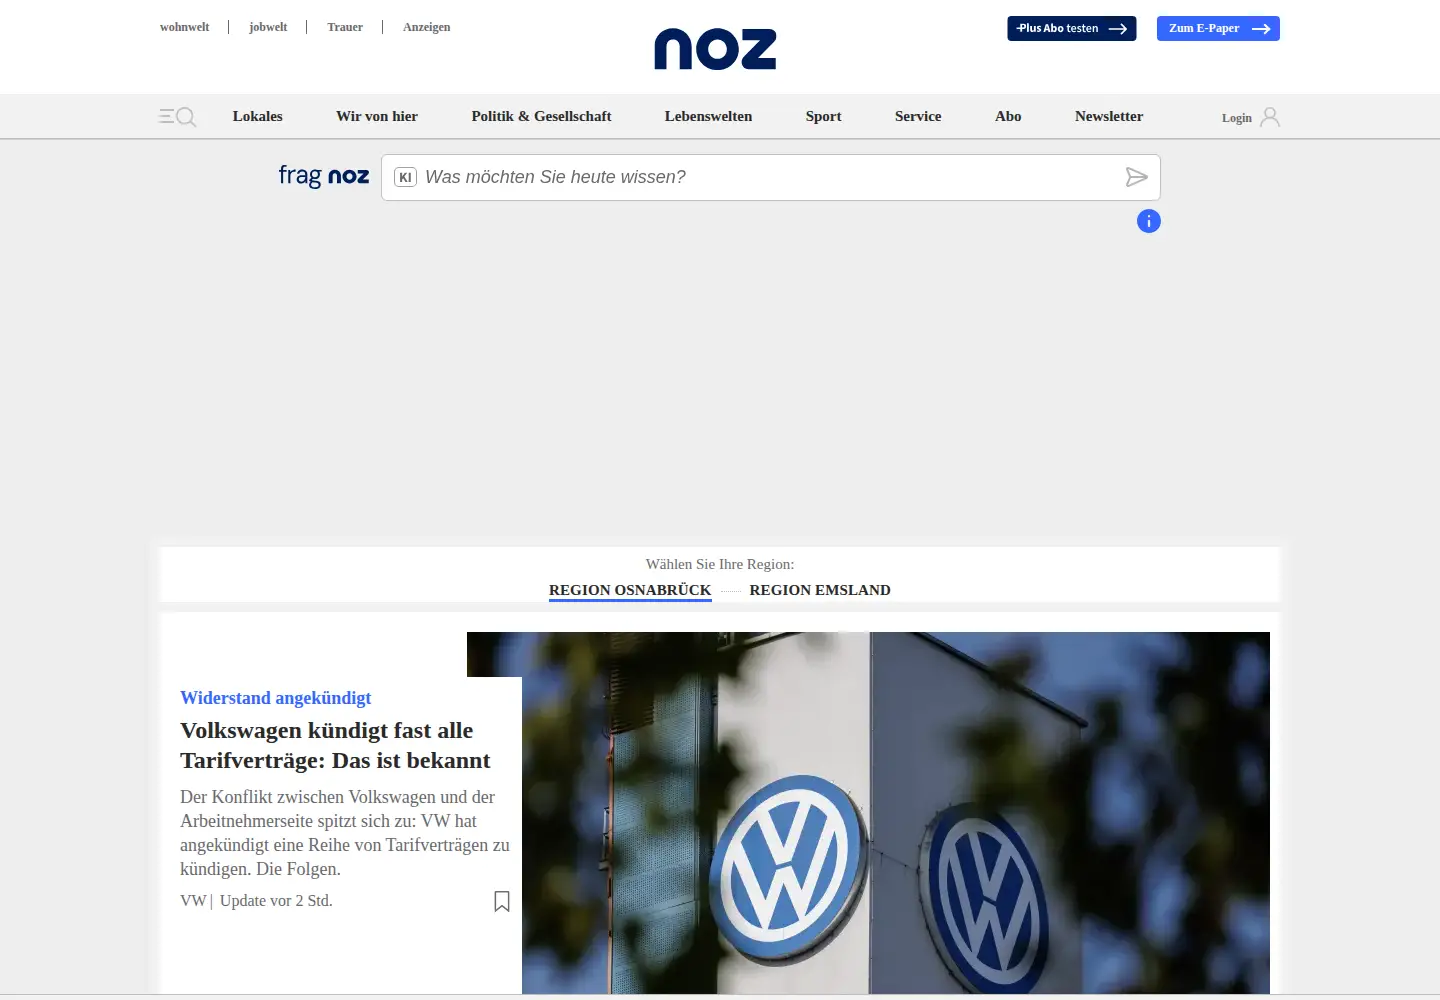The height and width of the screenshot is (1000, 1440).
Task: Click the Volkswagen article teaser text
Action: tap(345, 833)
